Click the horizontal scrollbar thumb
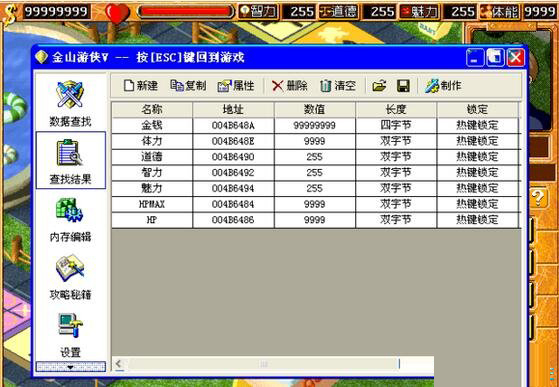Screen dimensions: 559x387 click(263, 364)
